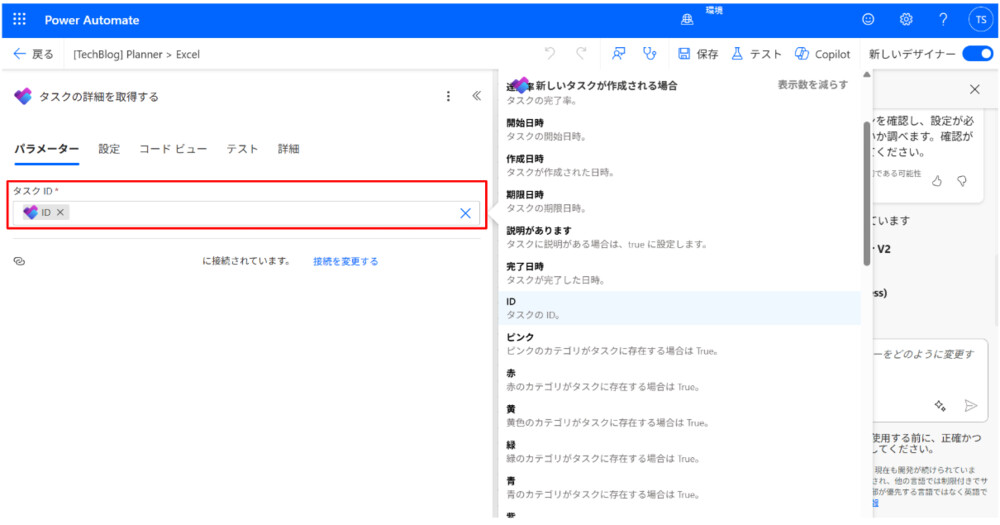The width and height of the screenshot is (1000, 525).
Task: Toggle the 新しいデザイナー switch
Action: [x=976, y=54]
